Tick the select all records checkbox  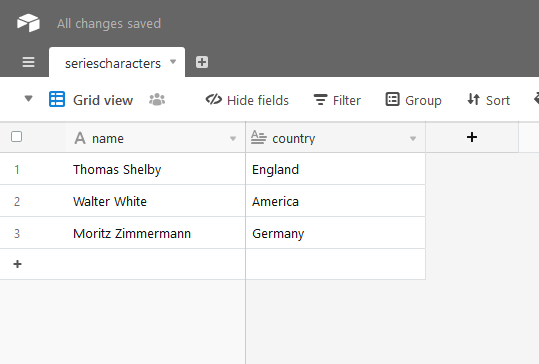pos(16,136)
